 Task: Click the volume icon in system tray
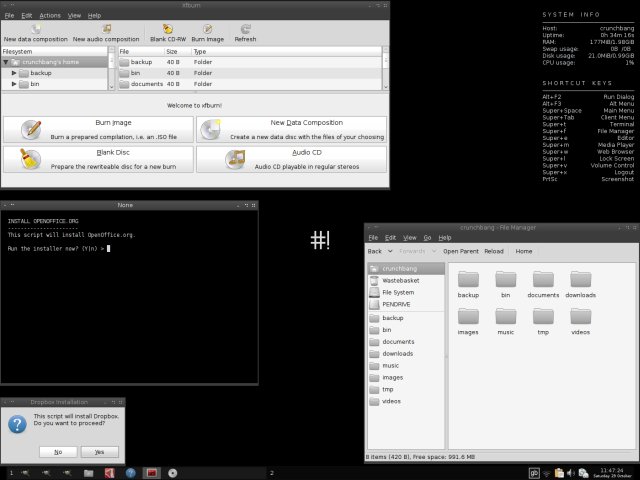click(x=572, y=471)
